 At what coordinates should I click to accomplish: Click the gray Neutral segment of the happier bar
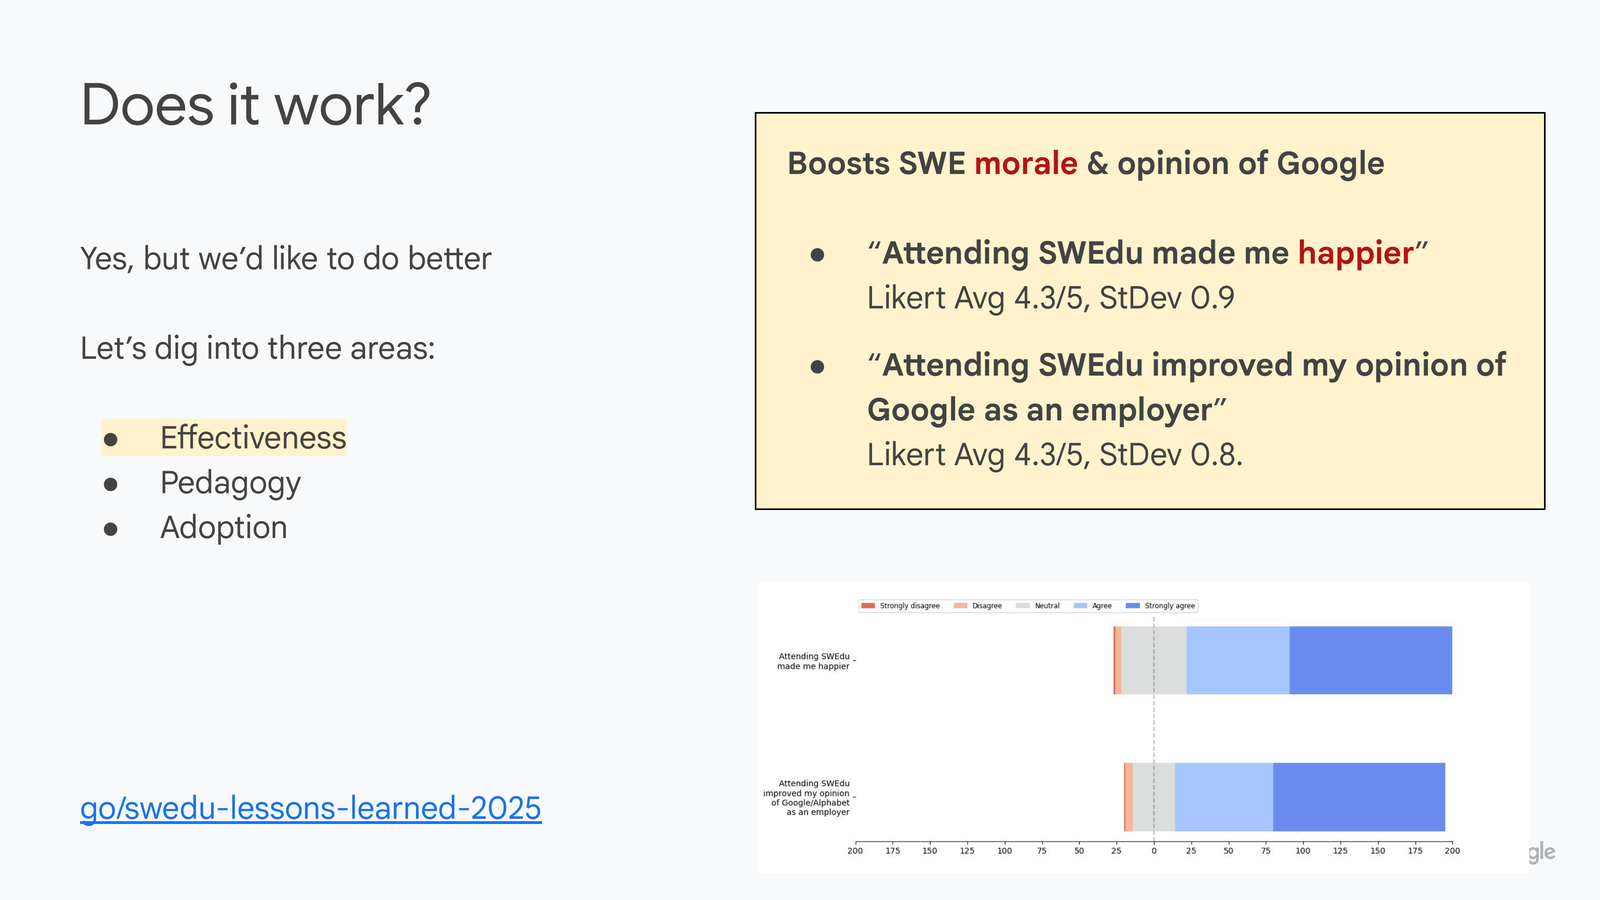pos(1154,660)
